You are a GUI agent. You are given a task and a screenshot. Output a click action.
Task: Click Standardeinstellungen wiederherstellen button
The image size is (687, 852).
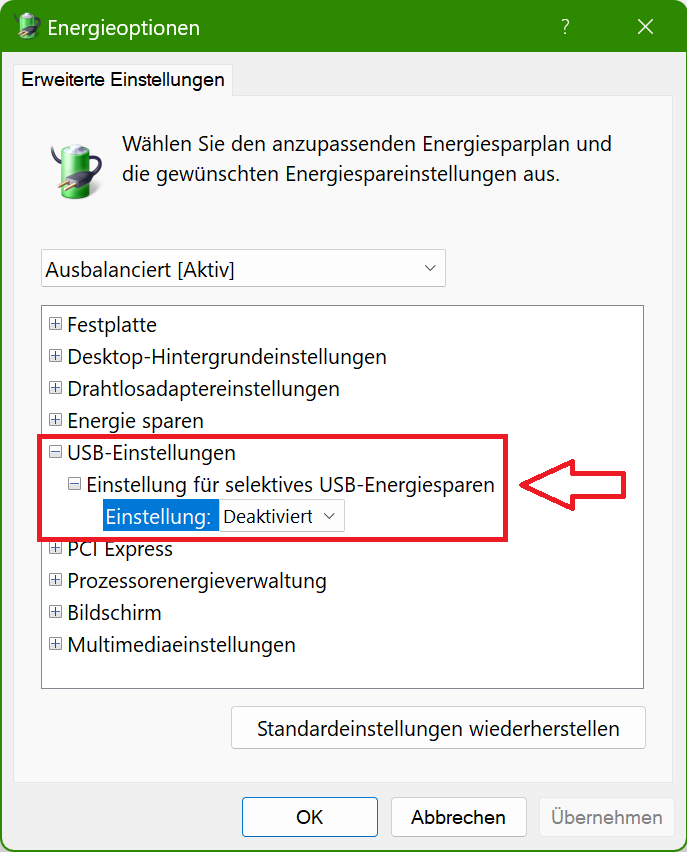[x=438, y=728]
